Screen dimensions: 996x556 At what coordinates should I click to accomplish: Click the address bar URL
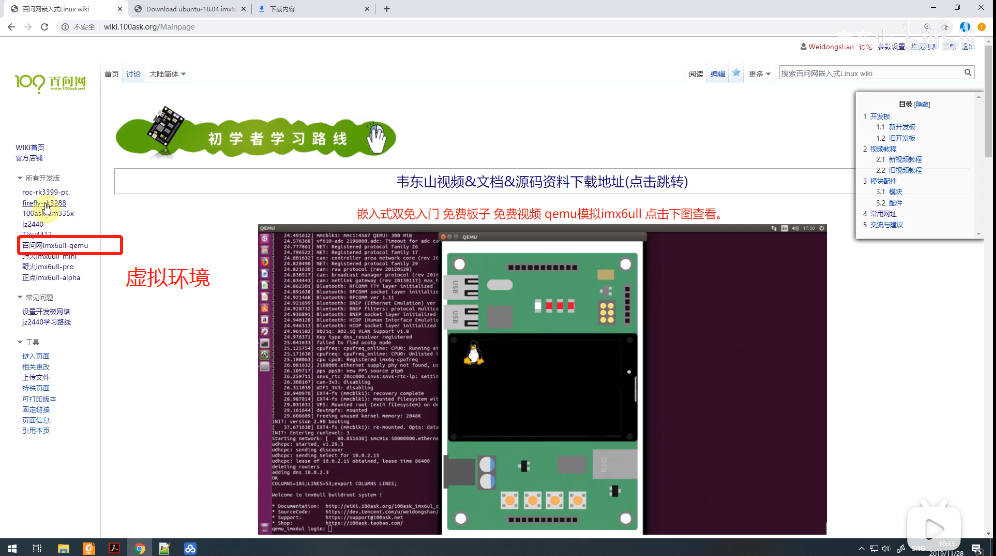pos(149,27)
